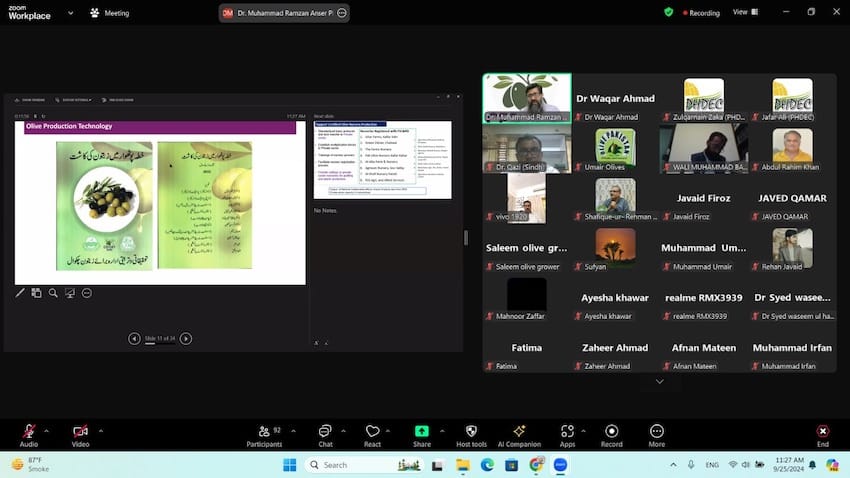Screen dimensions: 850x478
Task: Click the green Share screen button
Action: coord(422,432)
